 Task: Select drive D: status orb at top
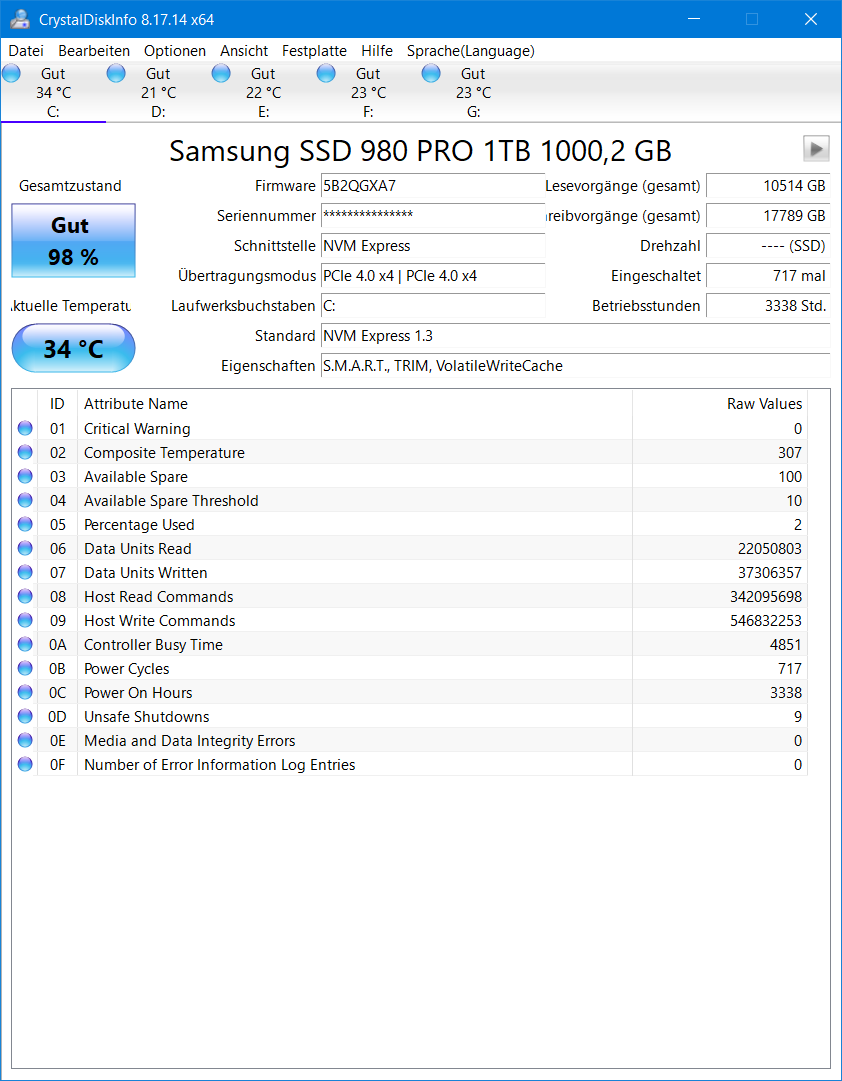pos(117,72)
